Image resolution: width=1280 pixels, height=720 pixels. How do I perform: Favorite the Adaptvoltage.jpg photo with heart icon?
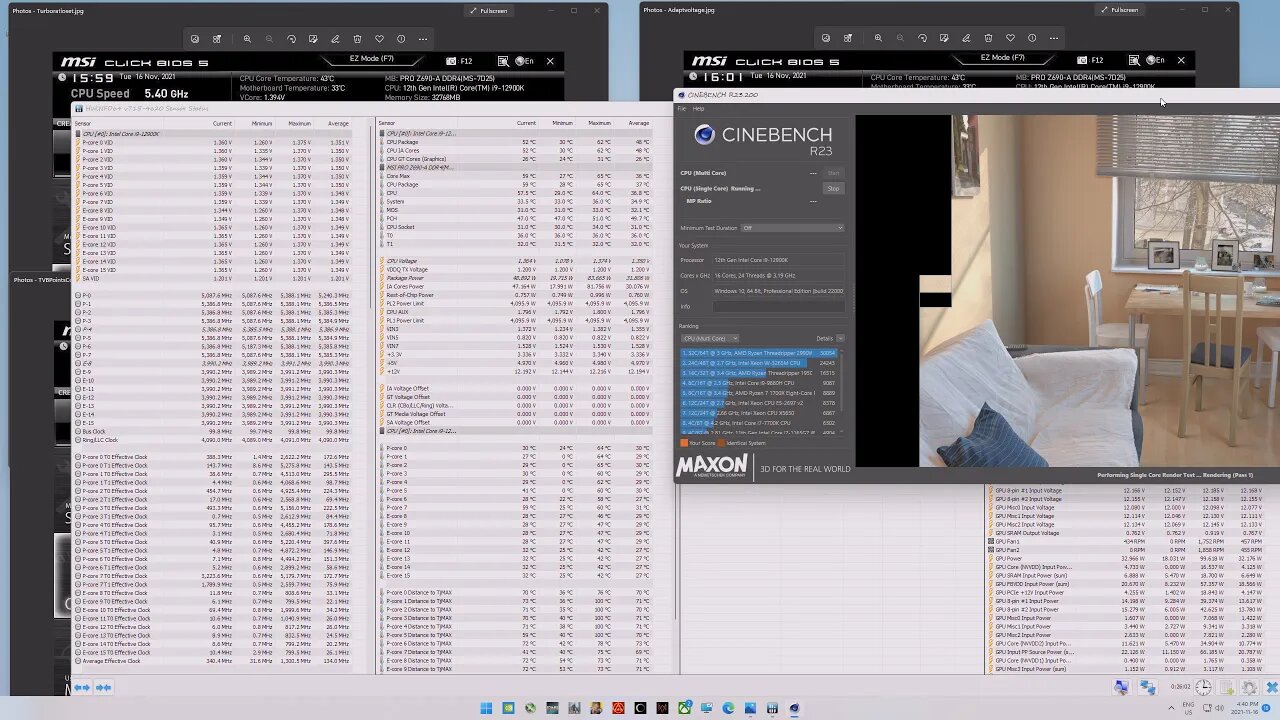(x=1010, y=39)
